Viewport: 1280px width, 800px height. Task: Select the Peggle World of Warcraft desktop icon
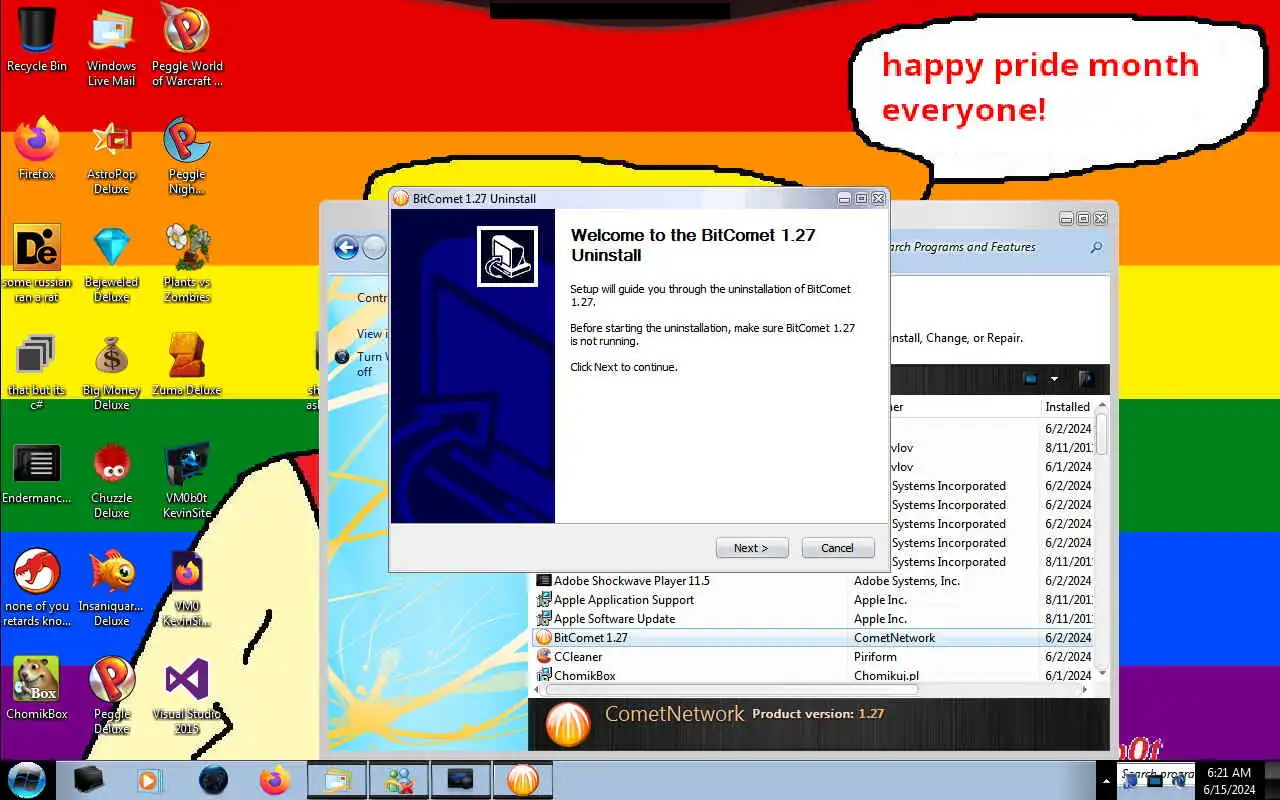coord(187,46)
